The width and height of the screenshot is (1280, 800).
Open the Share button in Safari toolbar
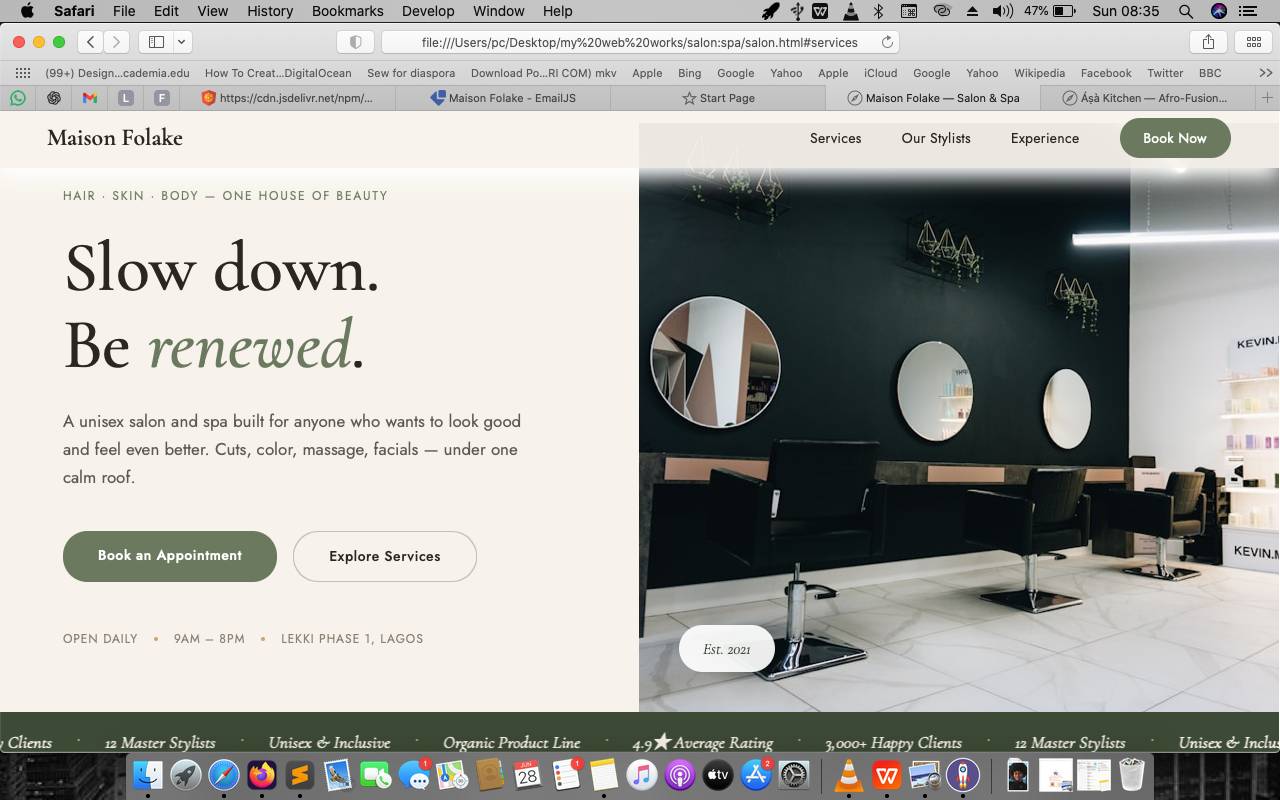pyautogui.click(x=1208, y=42)
